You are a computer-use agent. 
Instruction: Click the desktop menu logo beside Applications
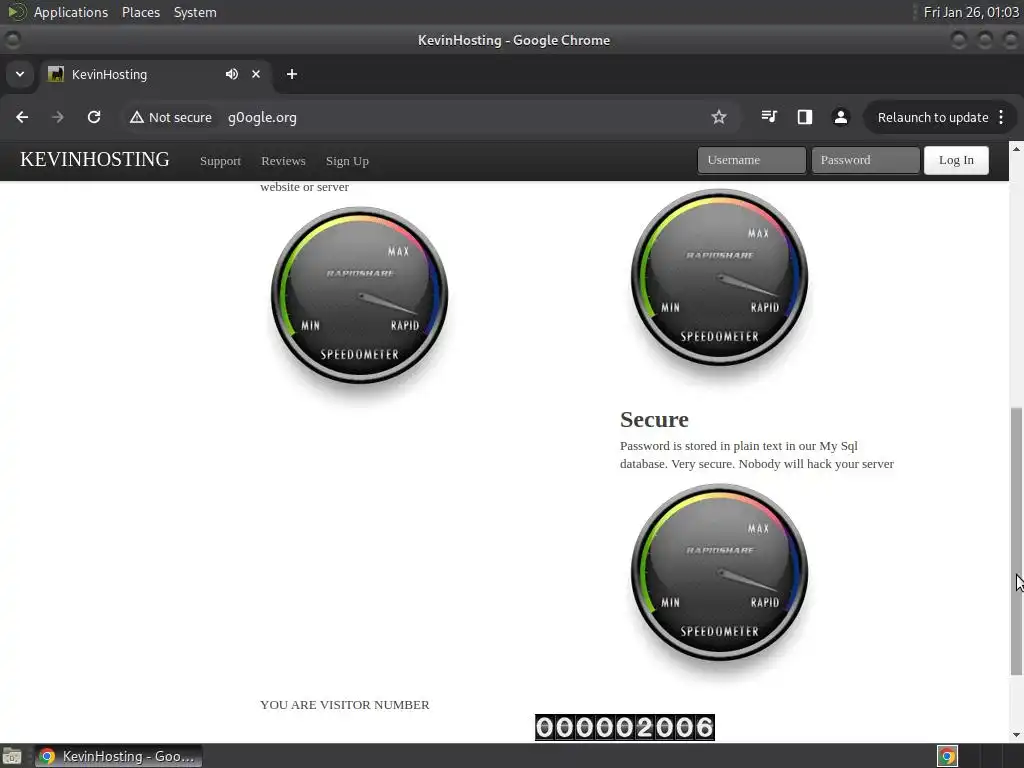pos(16,12)
